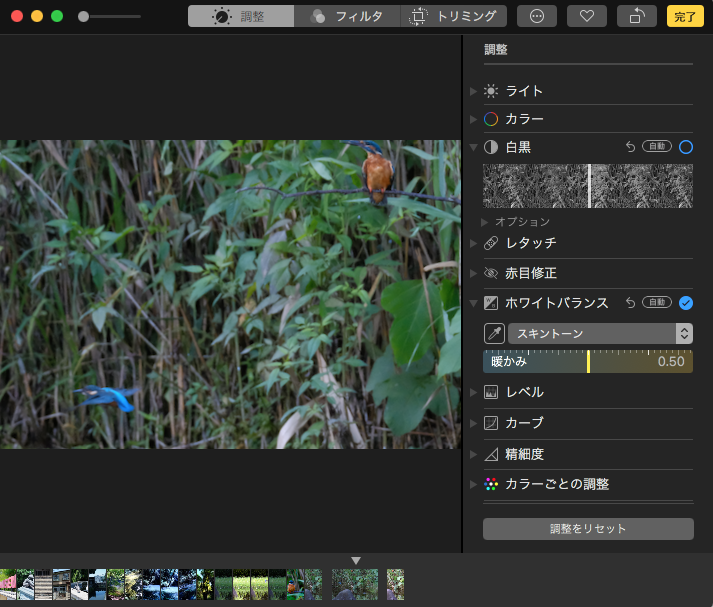This screenshot has width=713, height=607.
Task: Click the 暖かみ slider handle
Action: pyautogui.click(x=588, y=362)
